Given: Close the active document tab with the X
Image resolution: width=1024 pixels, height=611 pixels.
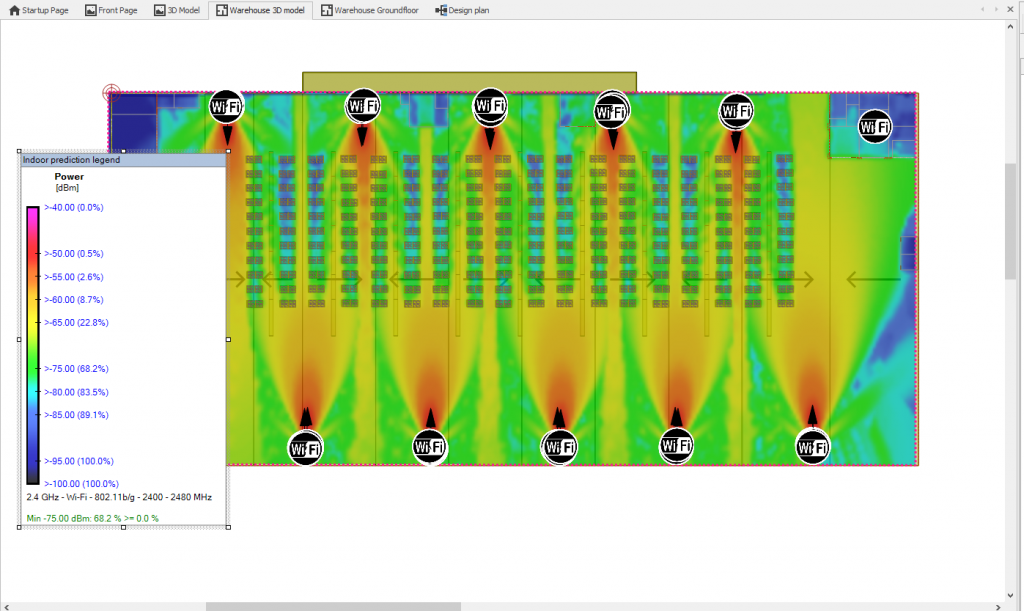Looking at the screenshot, I should [x=1011, y=9].
